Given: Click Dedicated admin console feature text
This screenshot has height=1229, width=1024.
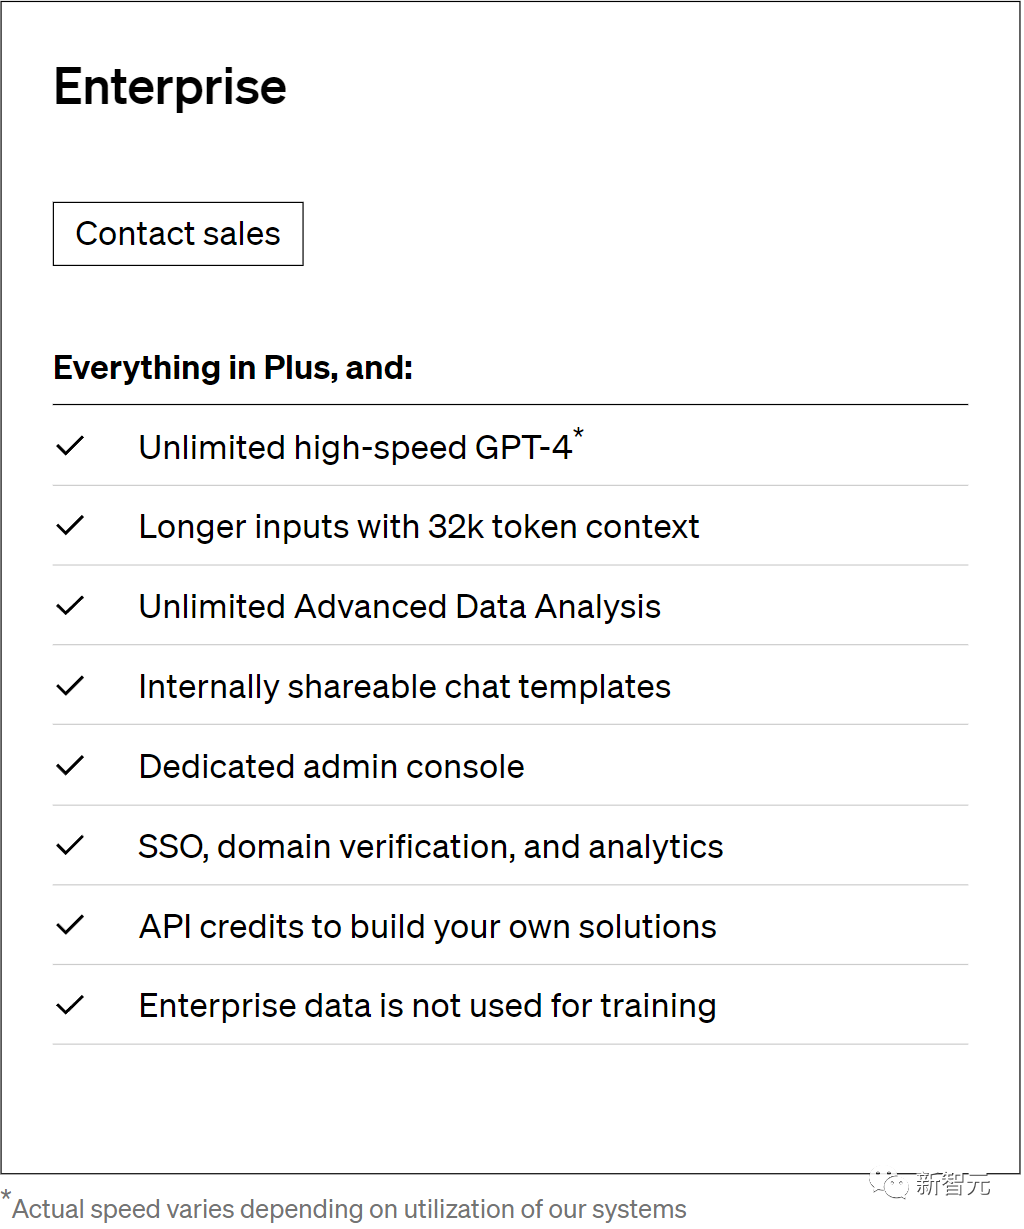Looking at the screenshot, I should (x=332, y=767).
